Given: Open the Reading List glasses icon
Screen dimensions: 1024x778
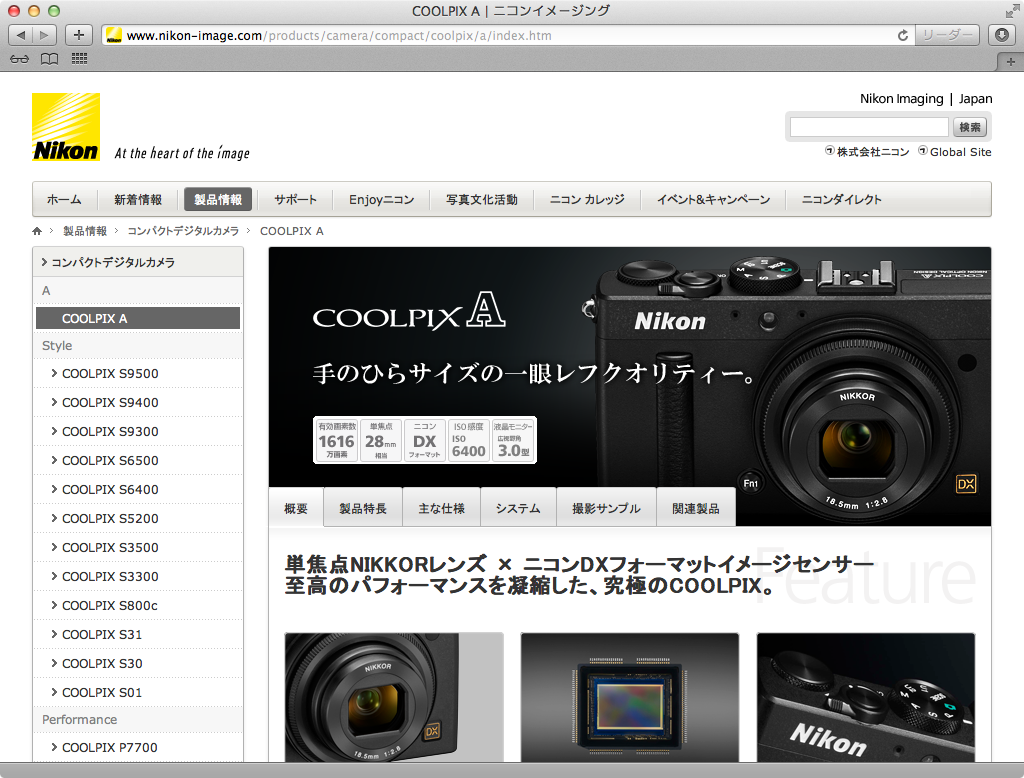Looking at the screenshot, I should (x=20, y=59).
